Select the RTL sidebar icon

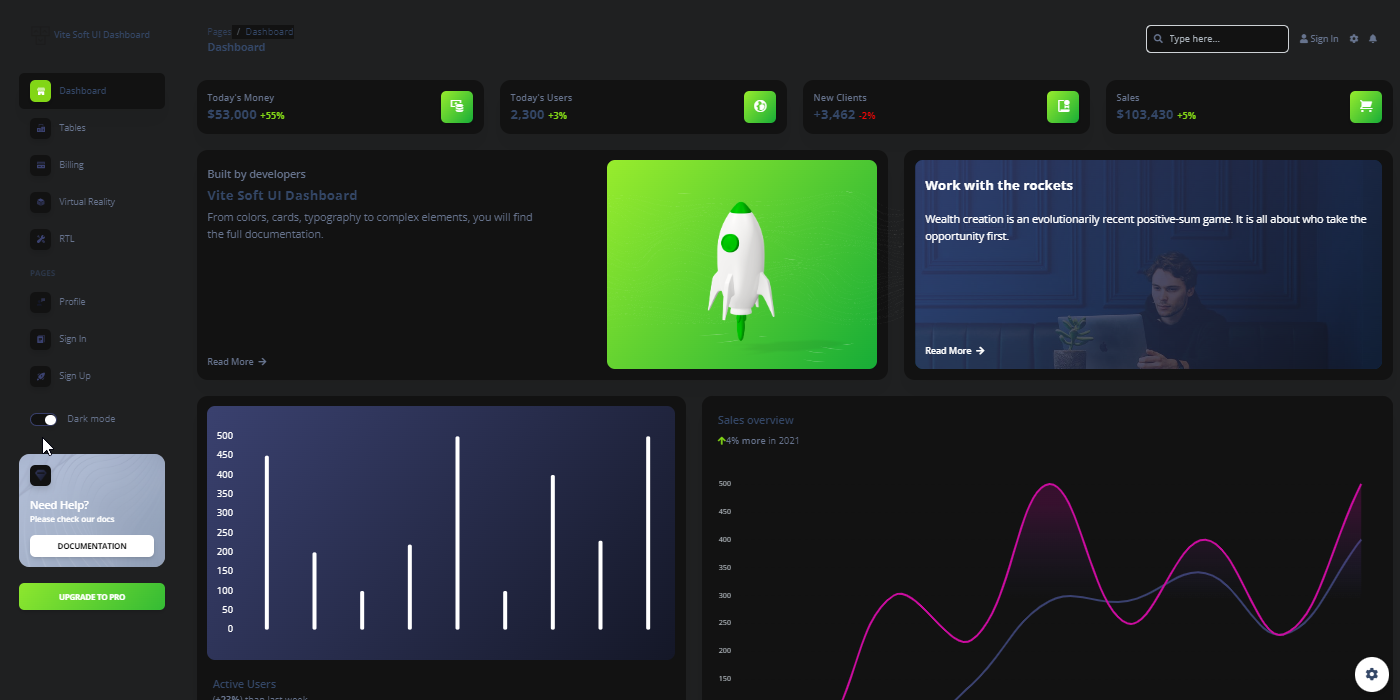[40, 238]
